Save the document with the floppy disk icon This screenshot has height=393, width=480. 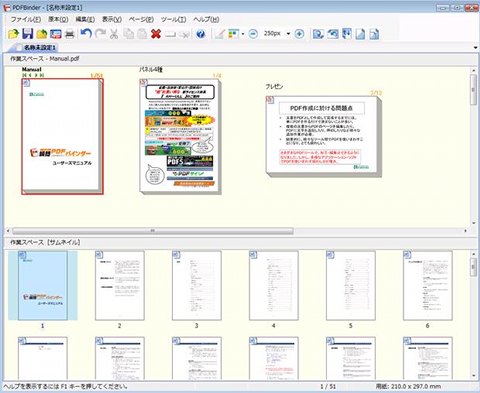coord(28,34)
